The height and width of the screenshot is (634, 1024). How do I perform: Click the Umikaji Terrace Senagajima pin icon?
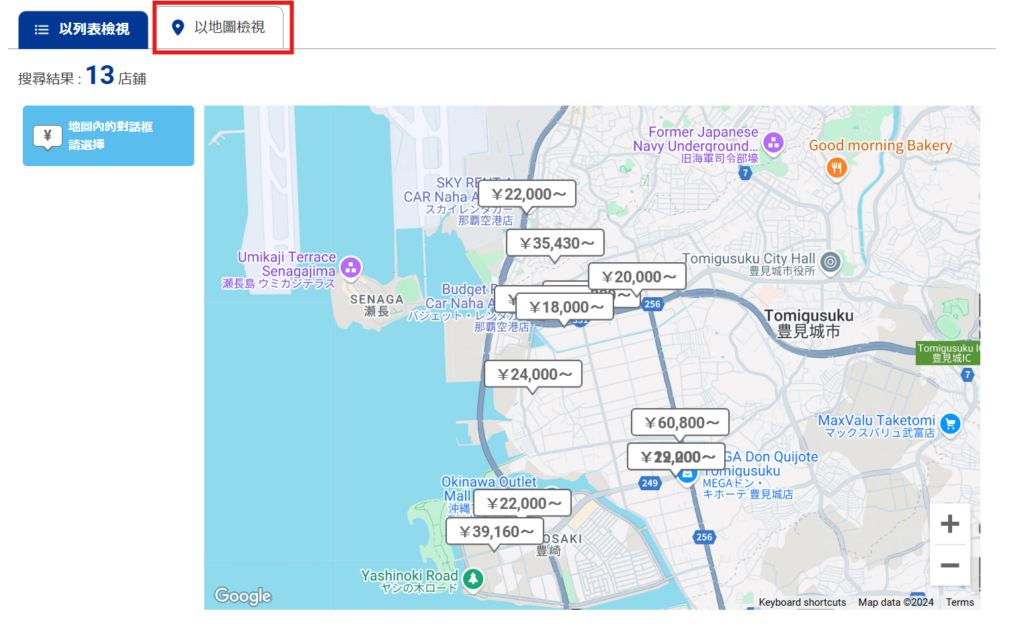coord(351,267)
